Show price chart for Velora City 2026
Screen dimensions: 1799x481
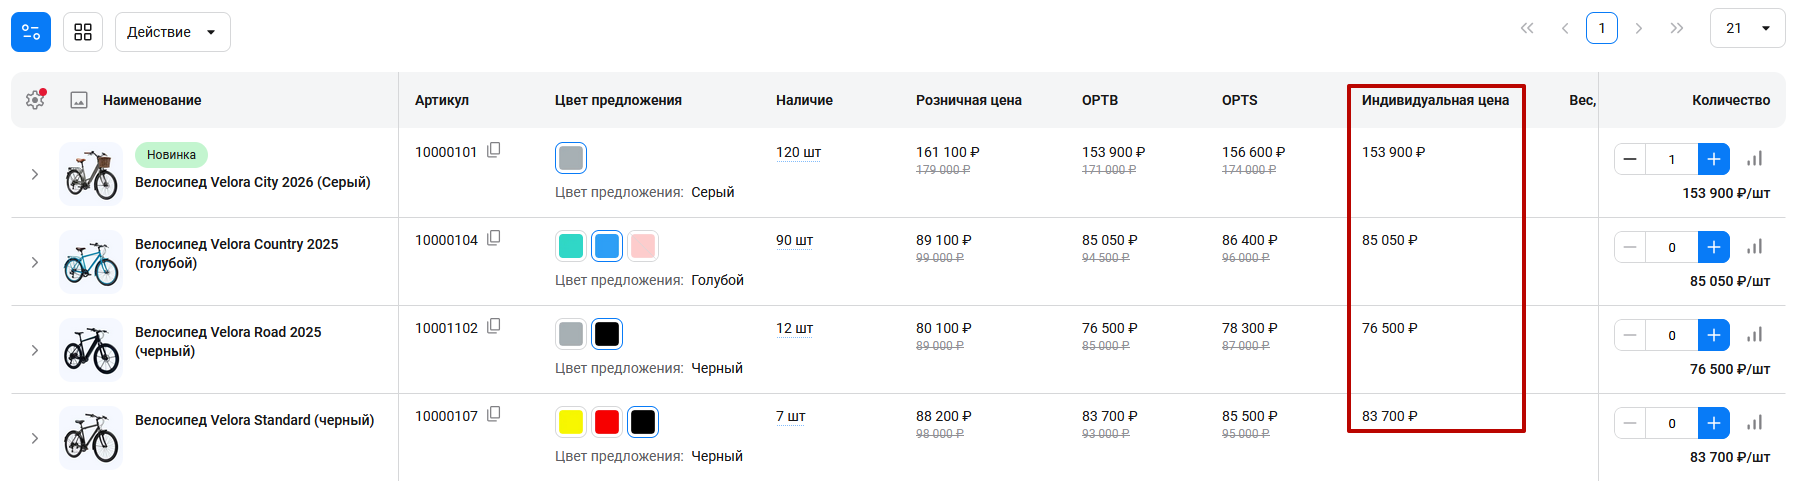(x=1754, y=159)
